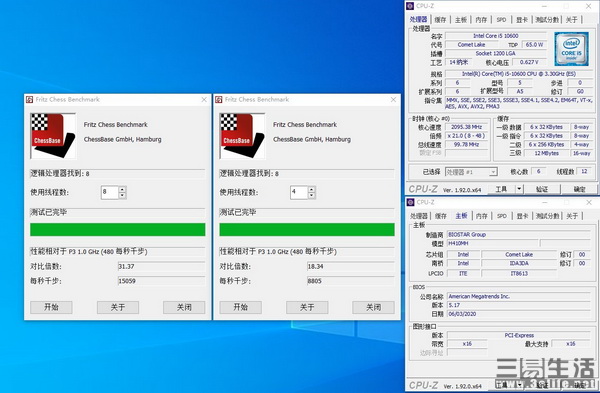Click the Intel Core i5 badge in CPU-Z
Viewport: 600px width, 393px height.
(x=571, y=49)
